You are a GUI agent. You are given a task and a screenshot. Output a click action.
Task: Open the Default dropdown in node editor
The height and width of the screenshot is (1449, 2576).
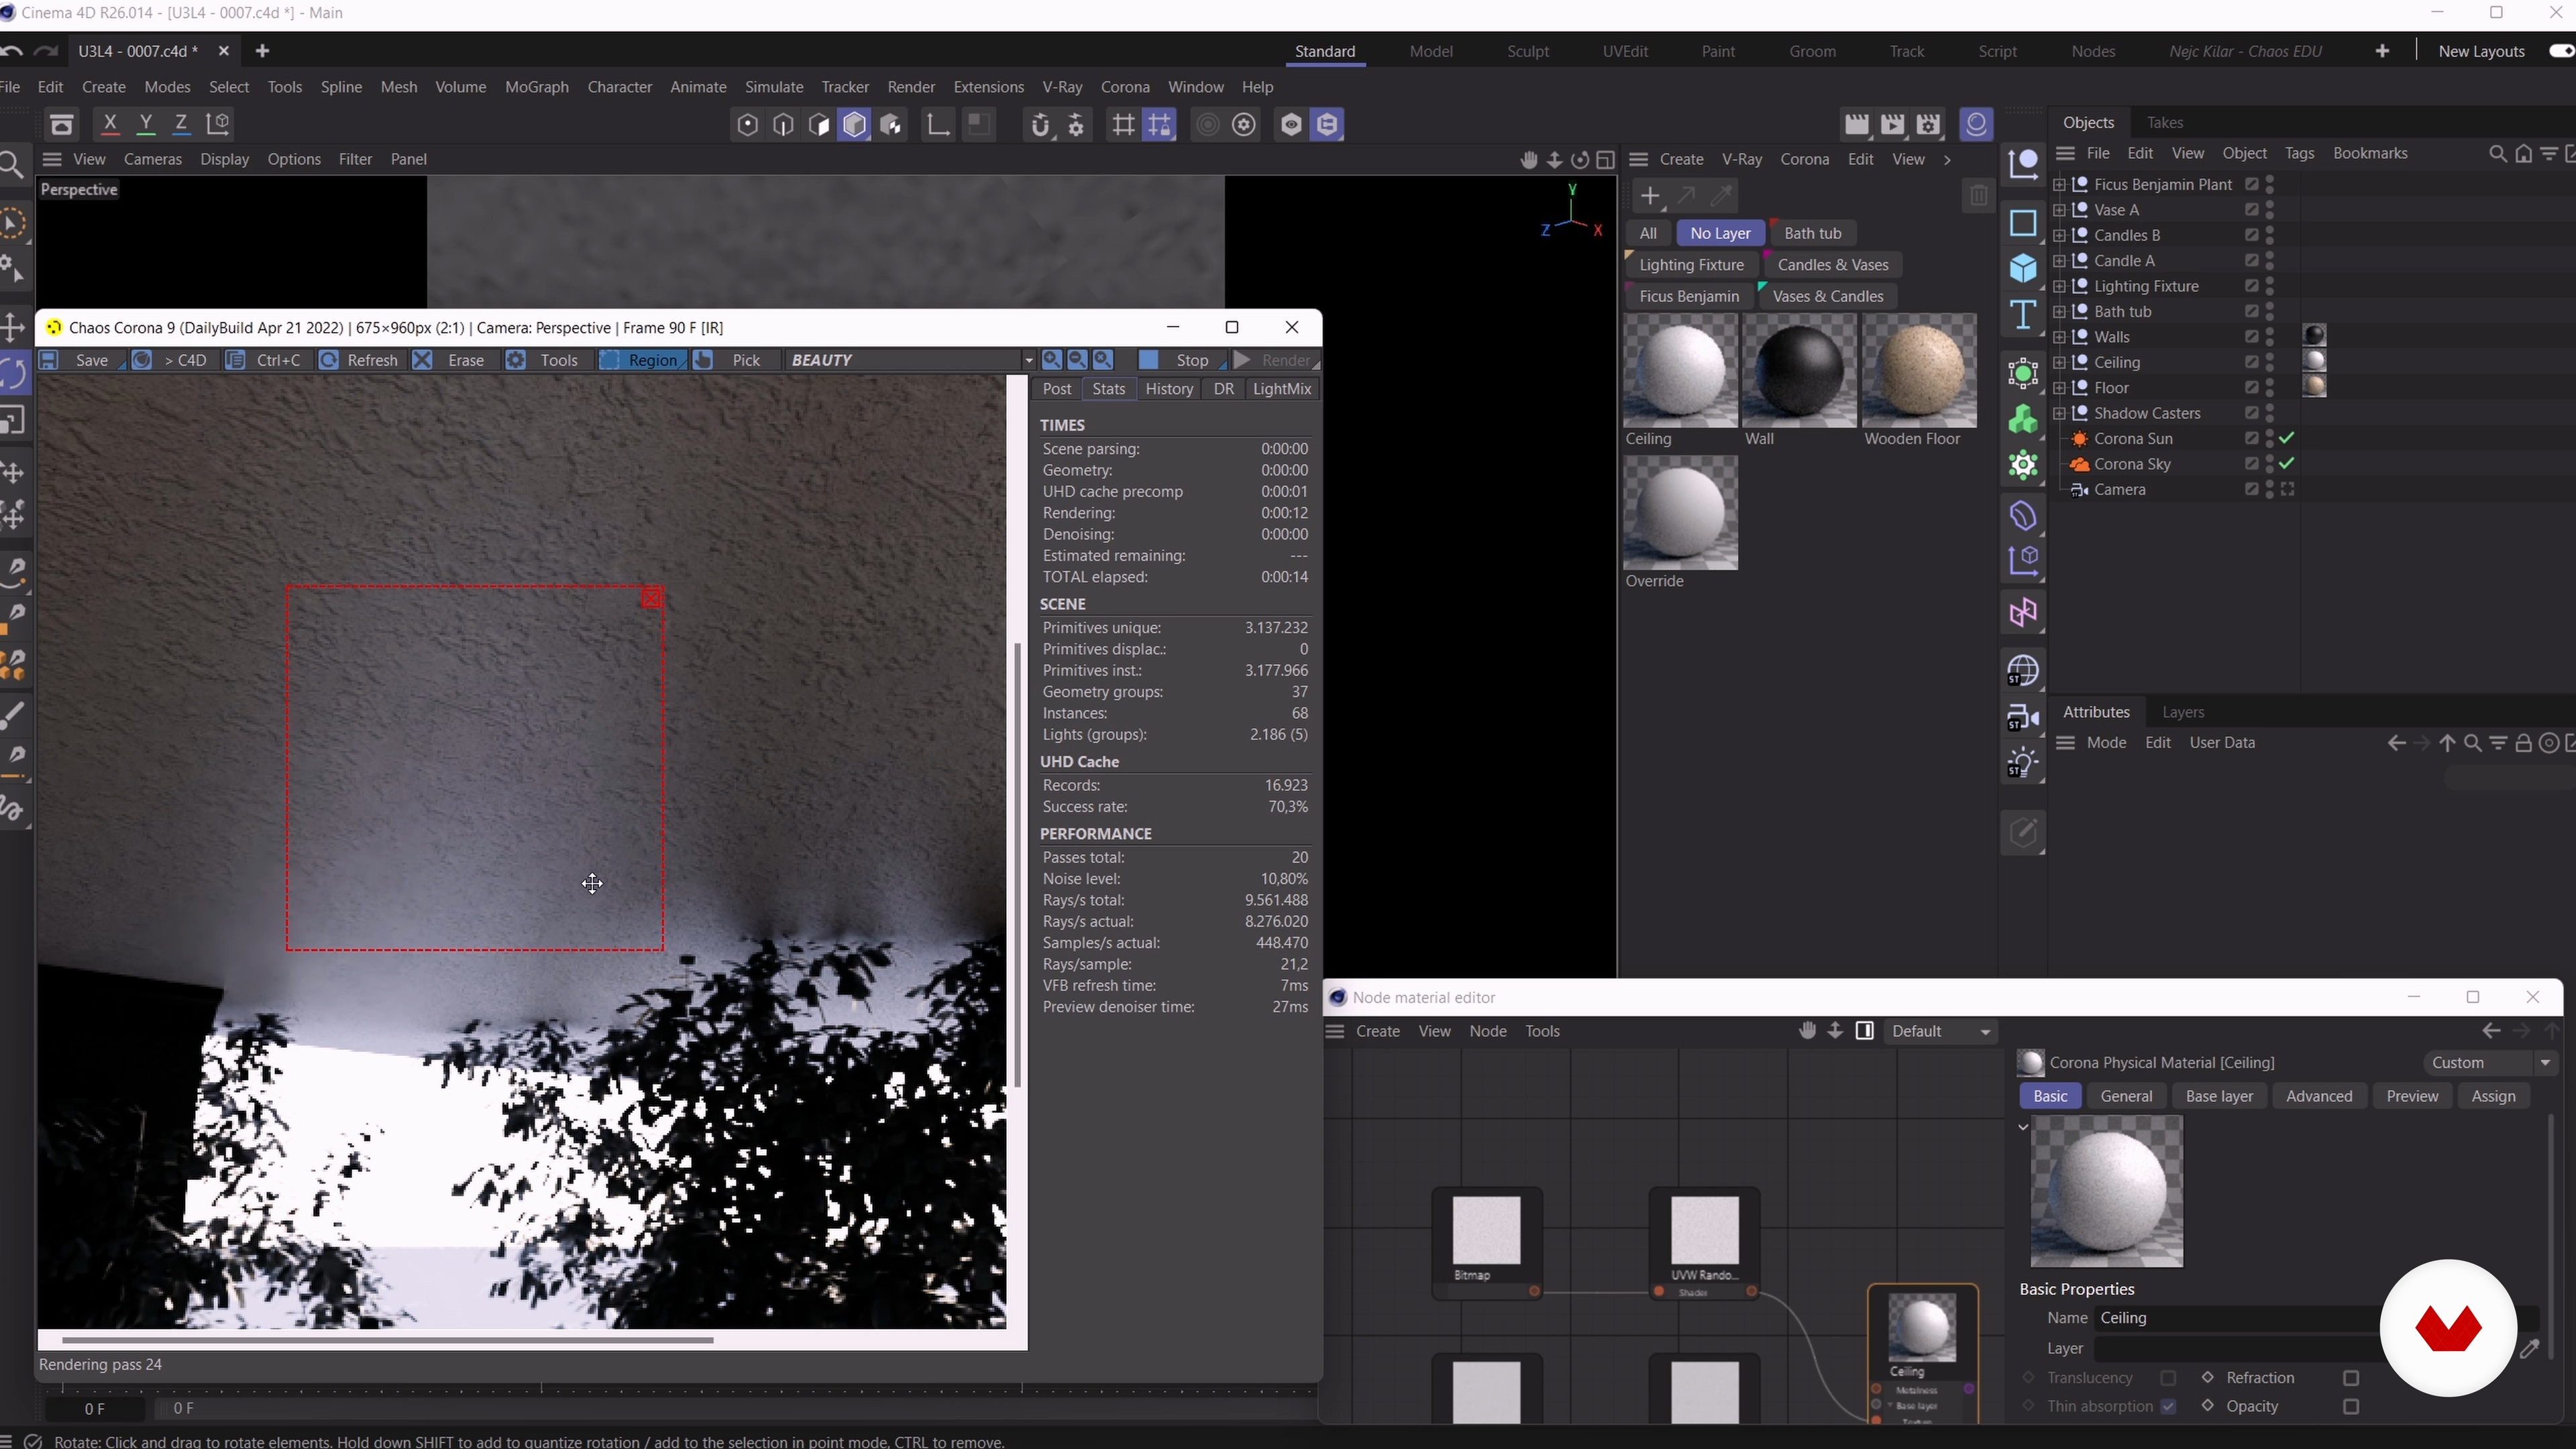pyautogui.click(x=1942, y=1031)
